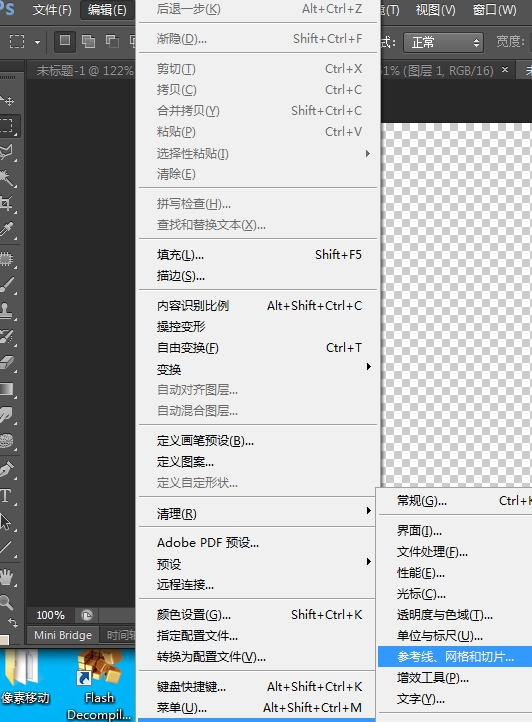532x722 pixels.
Task: Expand the 变换 submenu
Action: pyautogui.click(x=258, y=369)
